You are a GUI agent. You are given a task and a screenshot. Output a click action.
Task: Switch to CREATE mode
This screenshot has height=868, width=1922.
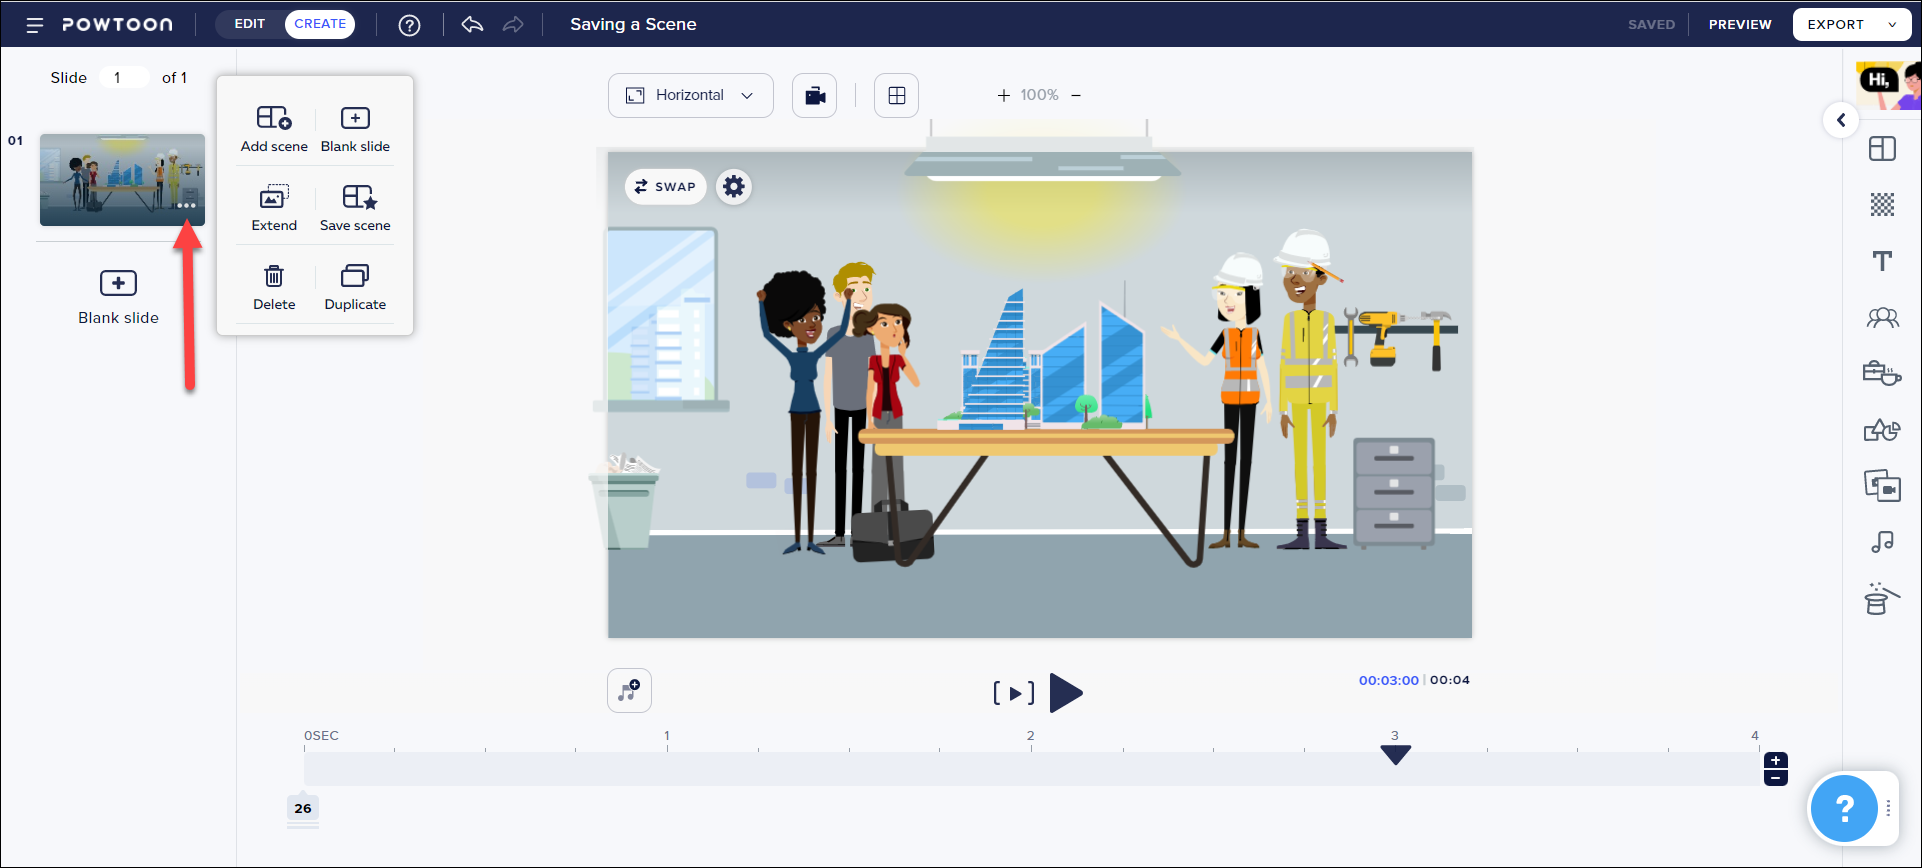point(320,24)
